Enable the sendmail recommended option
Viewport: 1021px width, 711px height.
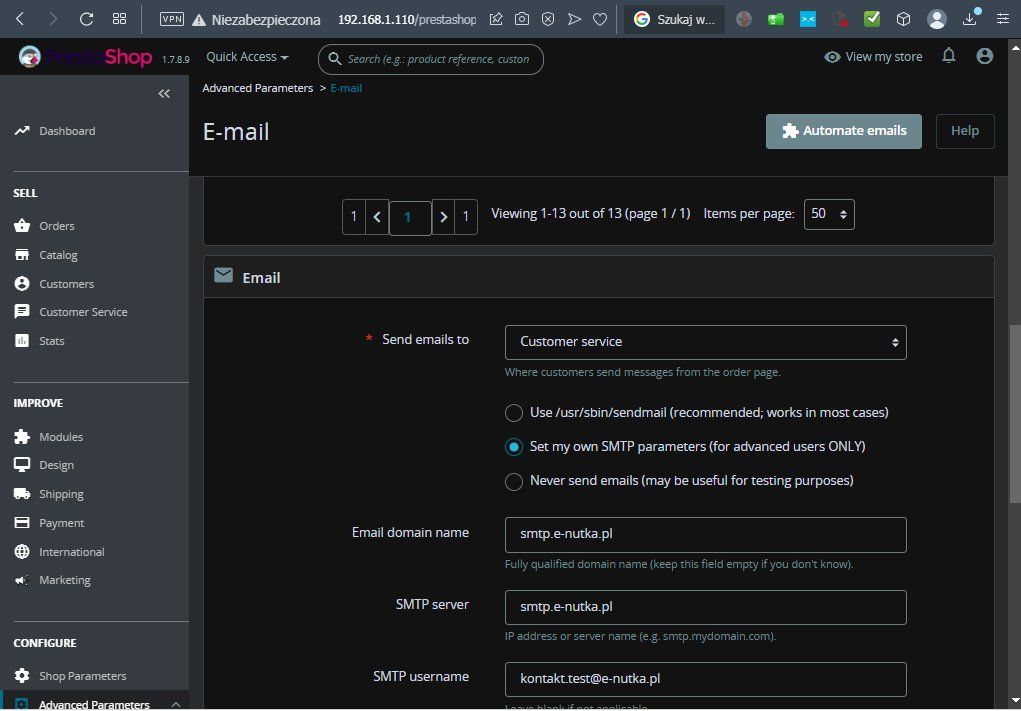(514, 413)
